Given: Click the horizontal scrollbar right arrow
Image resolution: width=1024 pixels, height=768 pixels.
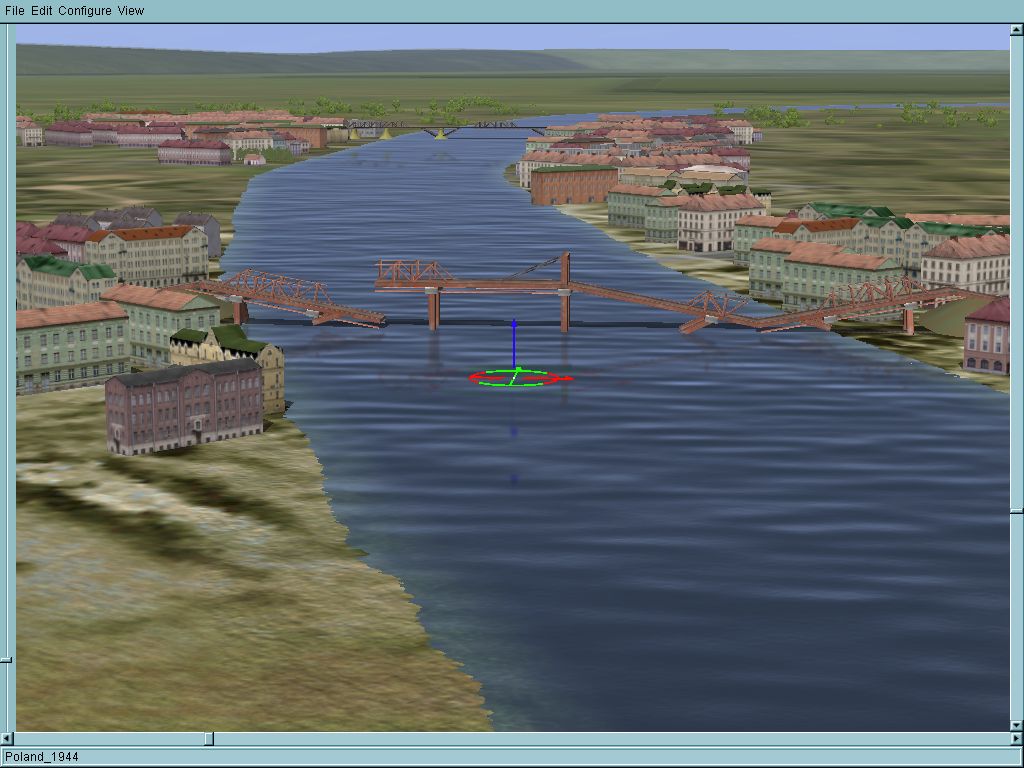Looking at the screenshot, I should point(1017,739).
